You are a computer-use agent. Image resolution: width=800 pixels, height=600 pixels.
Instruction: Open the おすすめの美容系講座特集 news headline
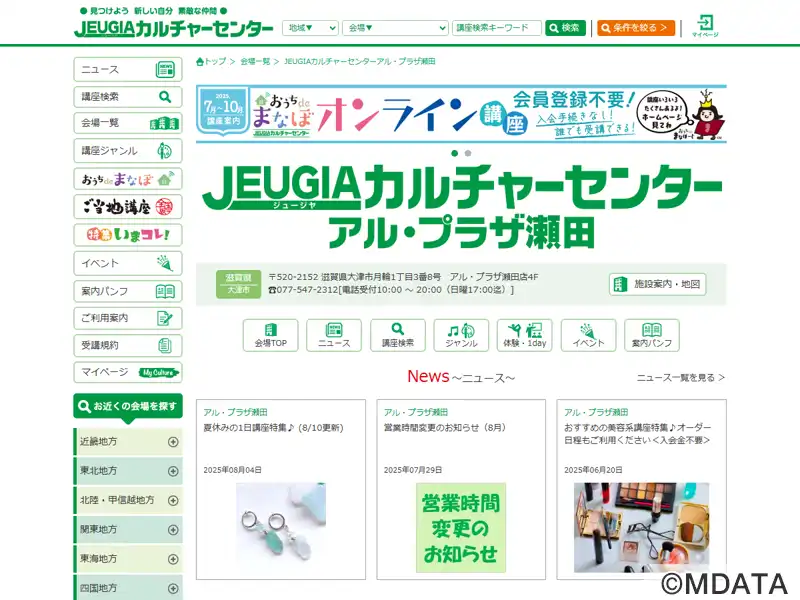pos(637,434)
